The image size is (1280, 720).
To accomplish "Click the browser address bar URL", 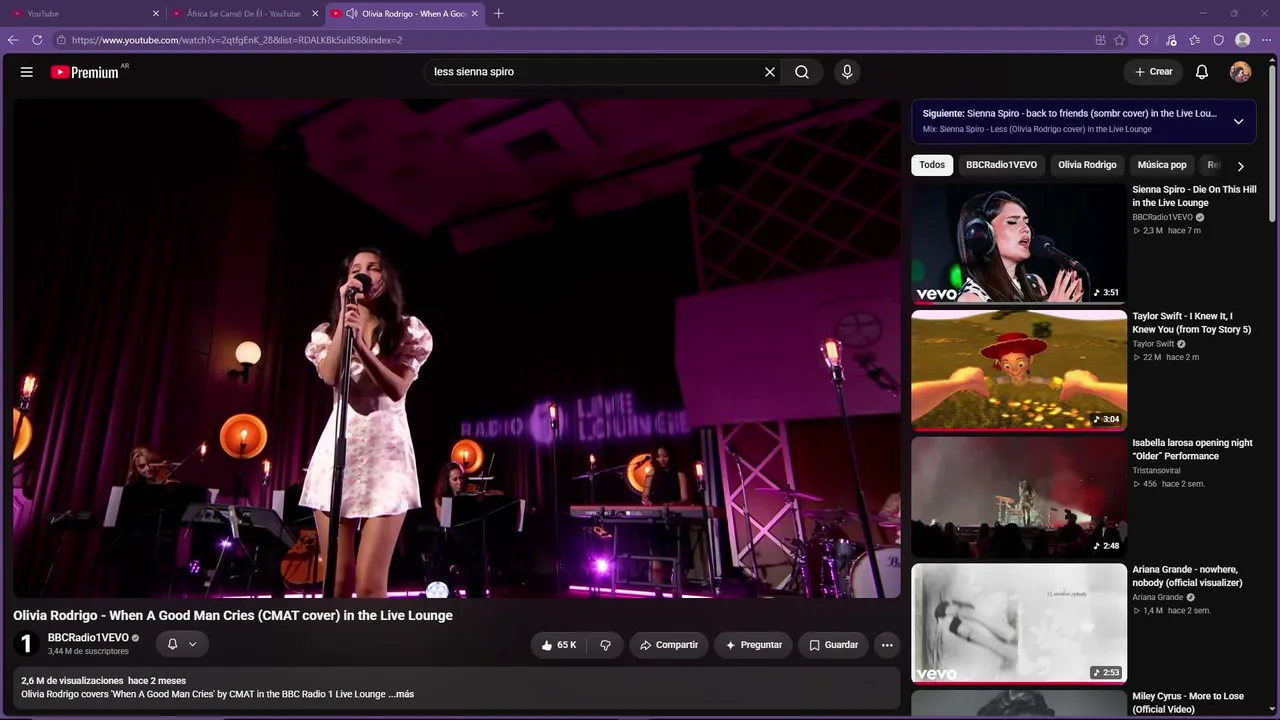I will click(x=237, y=40).
